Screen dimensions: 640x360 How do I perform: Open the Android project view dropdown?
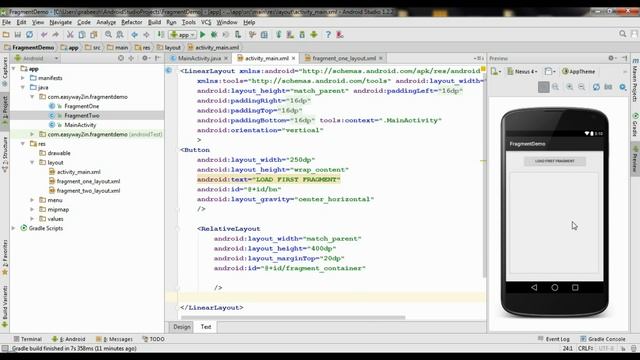point(36,58)
